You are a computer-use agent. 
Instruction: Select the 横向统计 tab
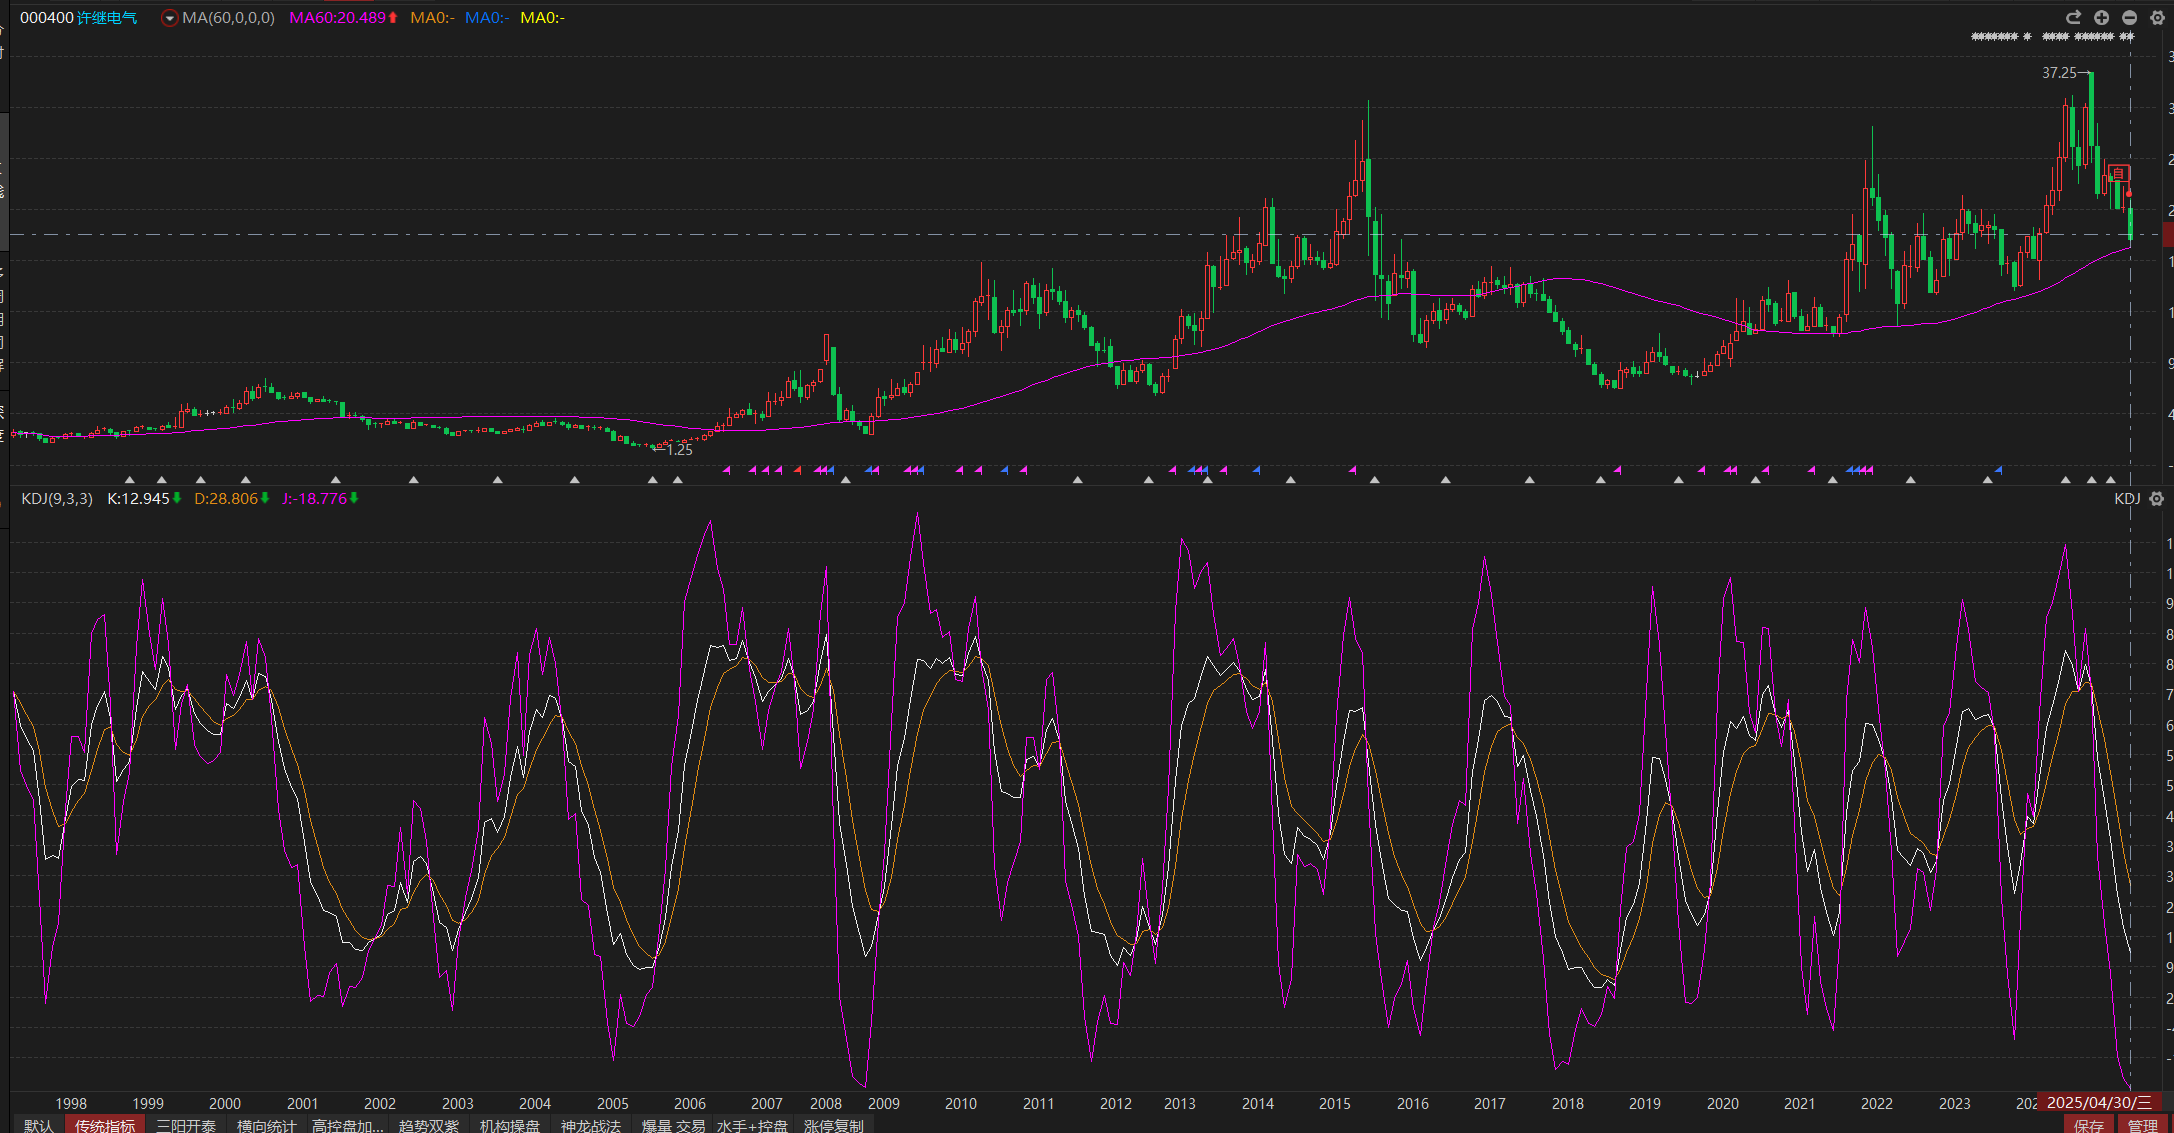266,1125
